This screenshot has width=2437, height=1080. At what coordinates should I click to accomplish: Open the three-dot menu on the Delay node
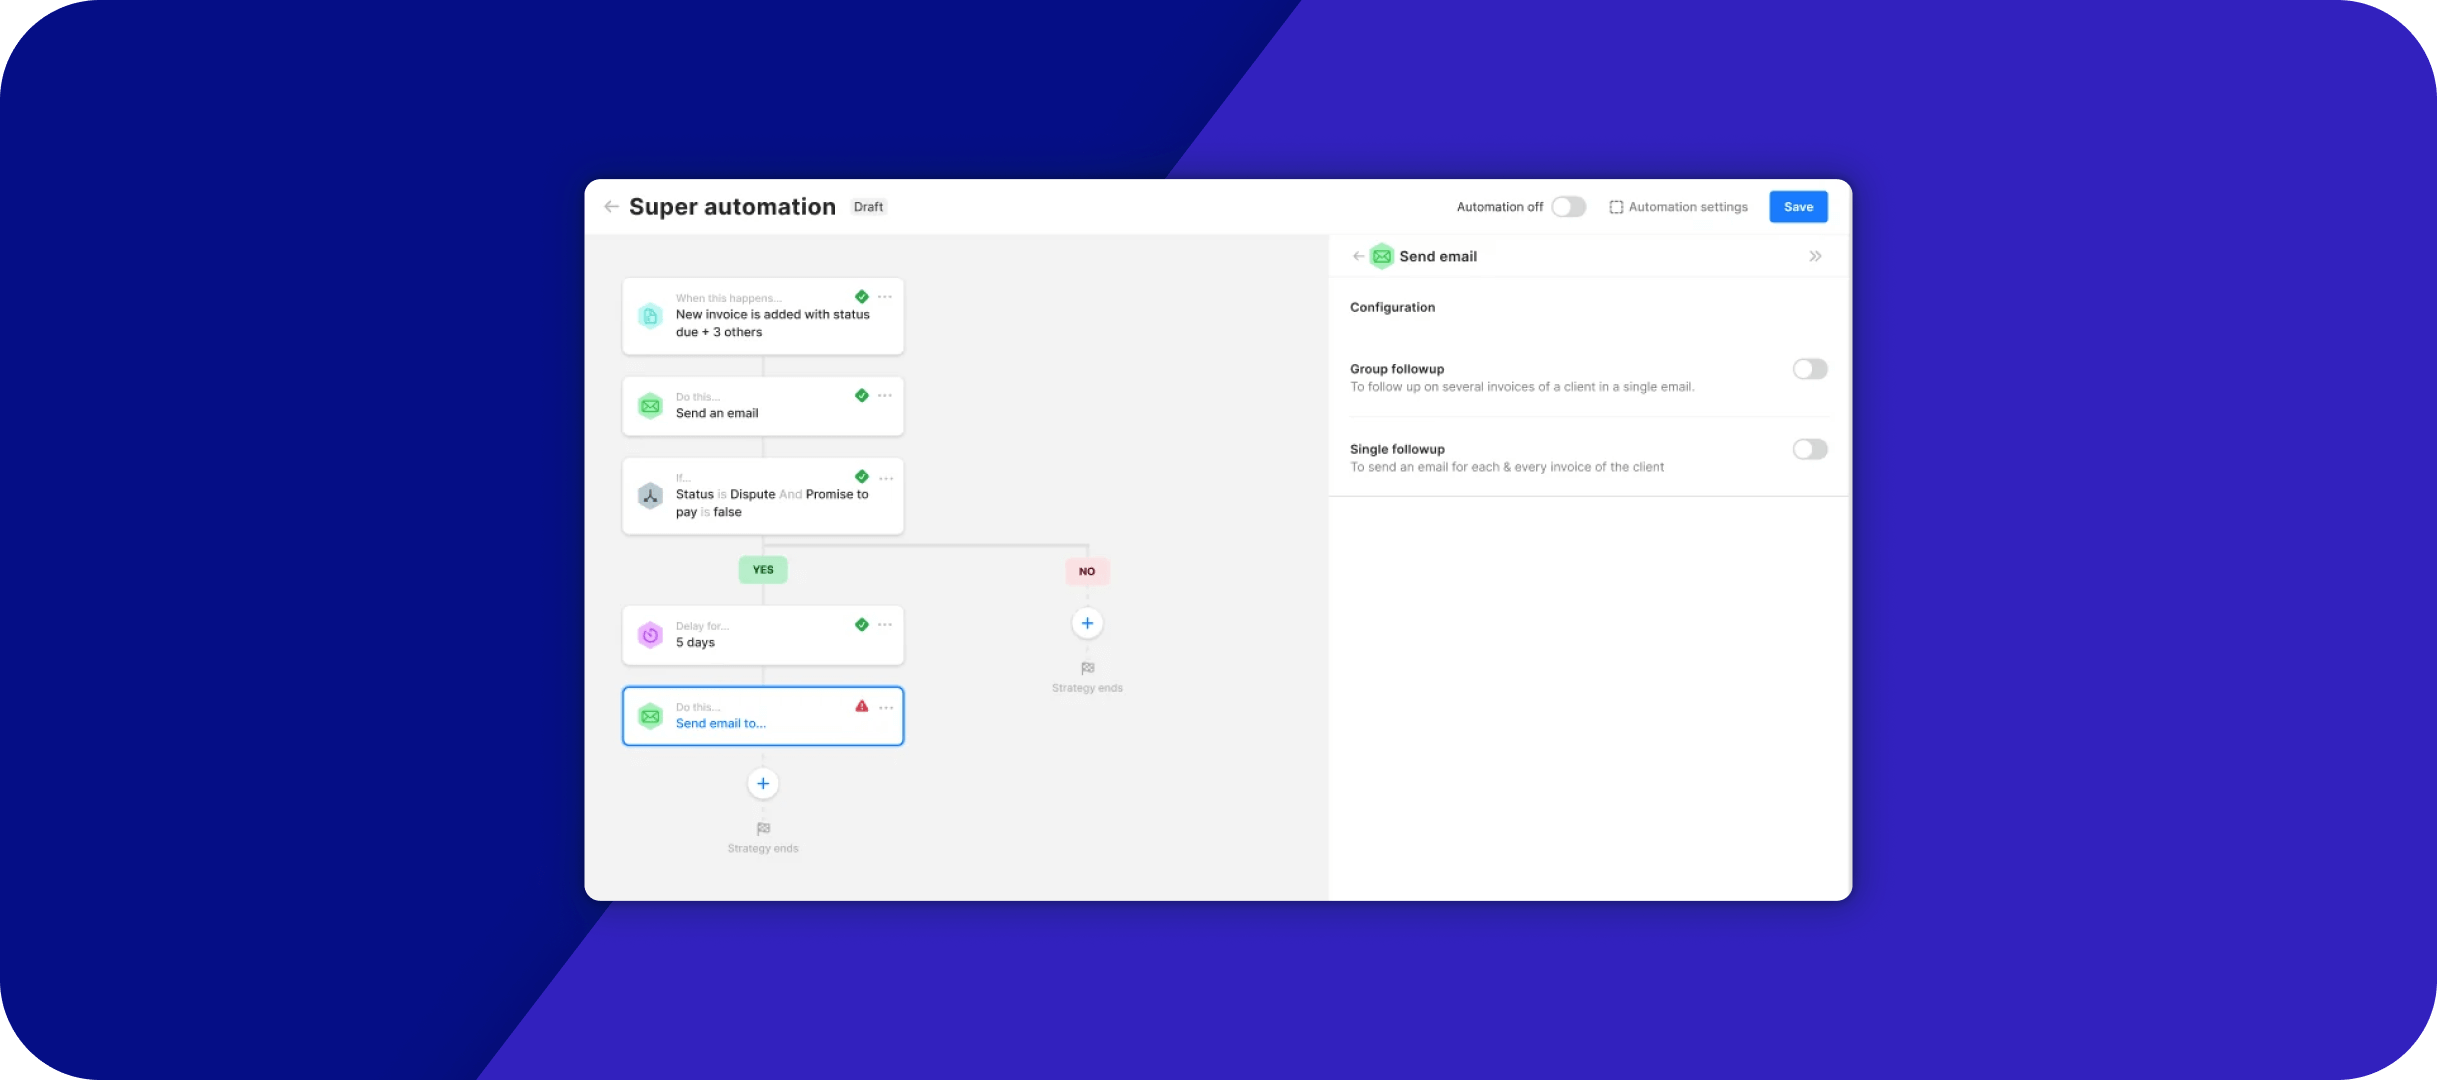click(885, 625)
